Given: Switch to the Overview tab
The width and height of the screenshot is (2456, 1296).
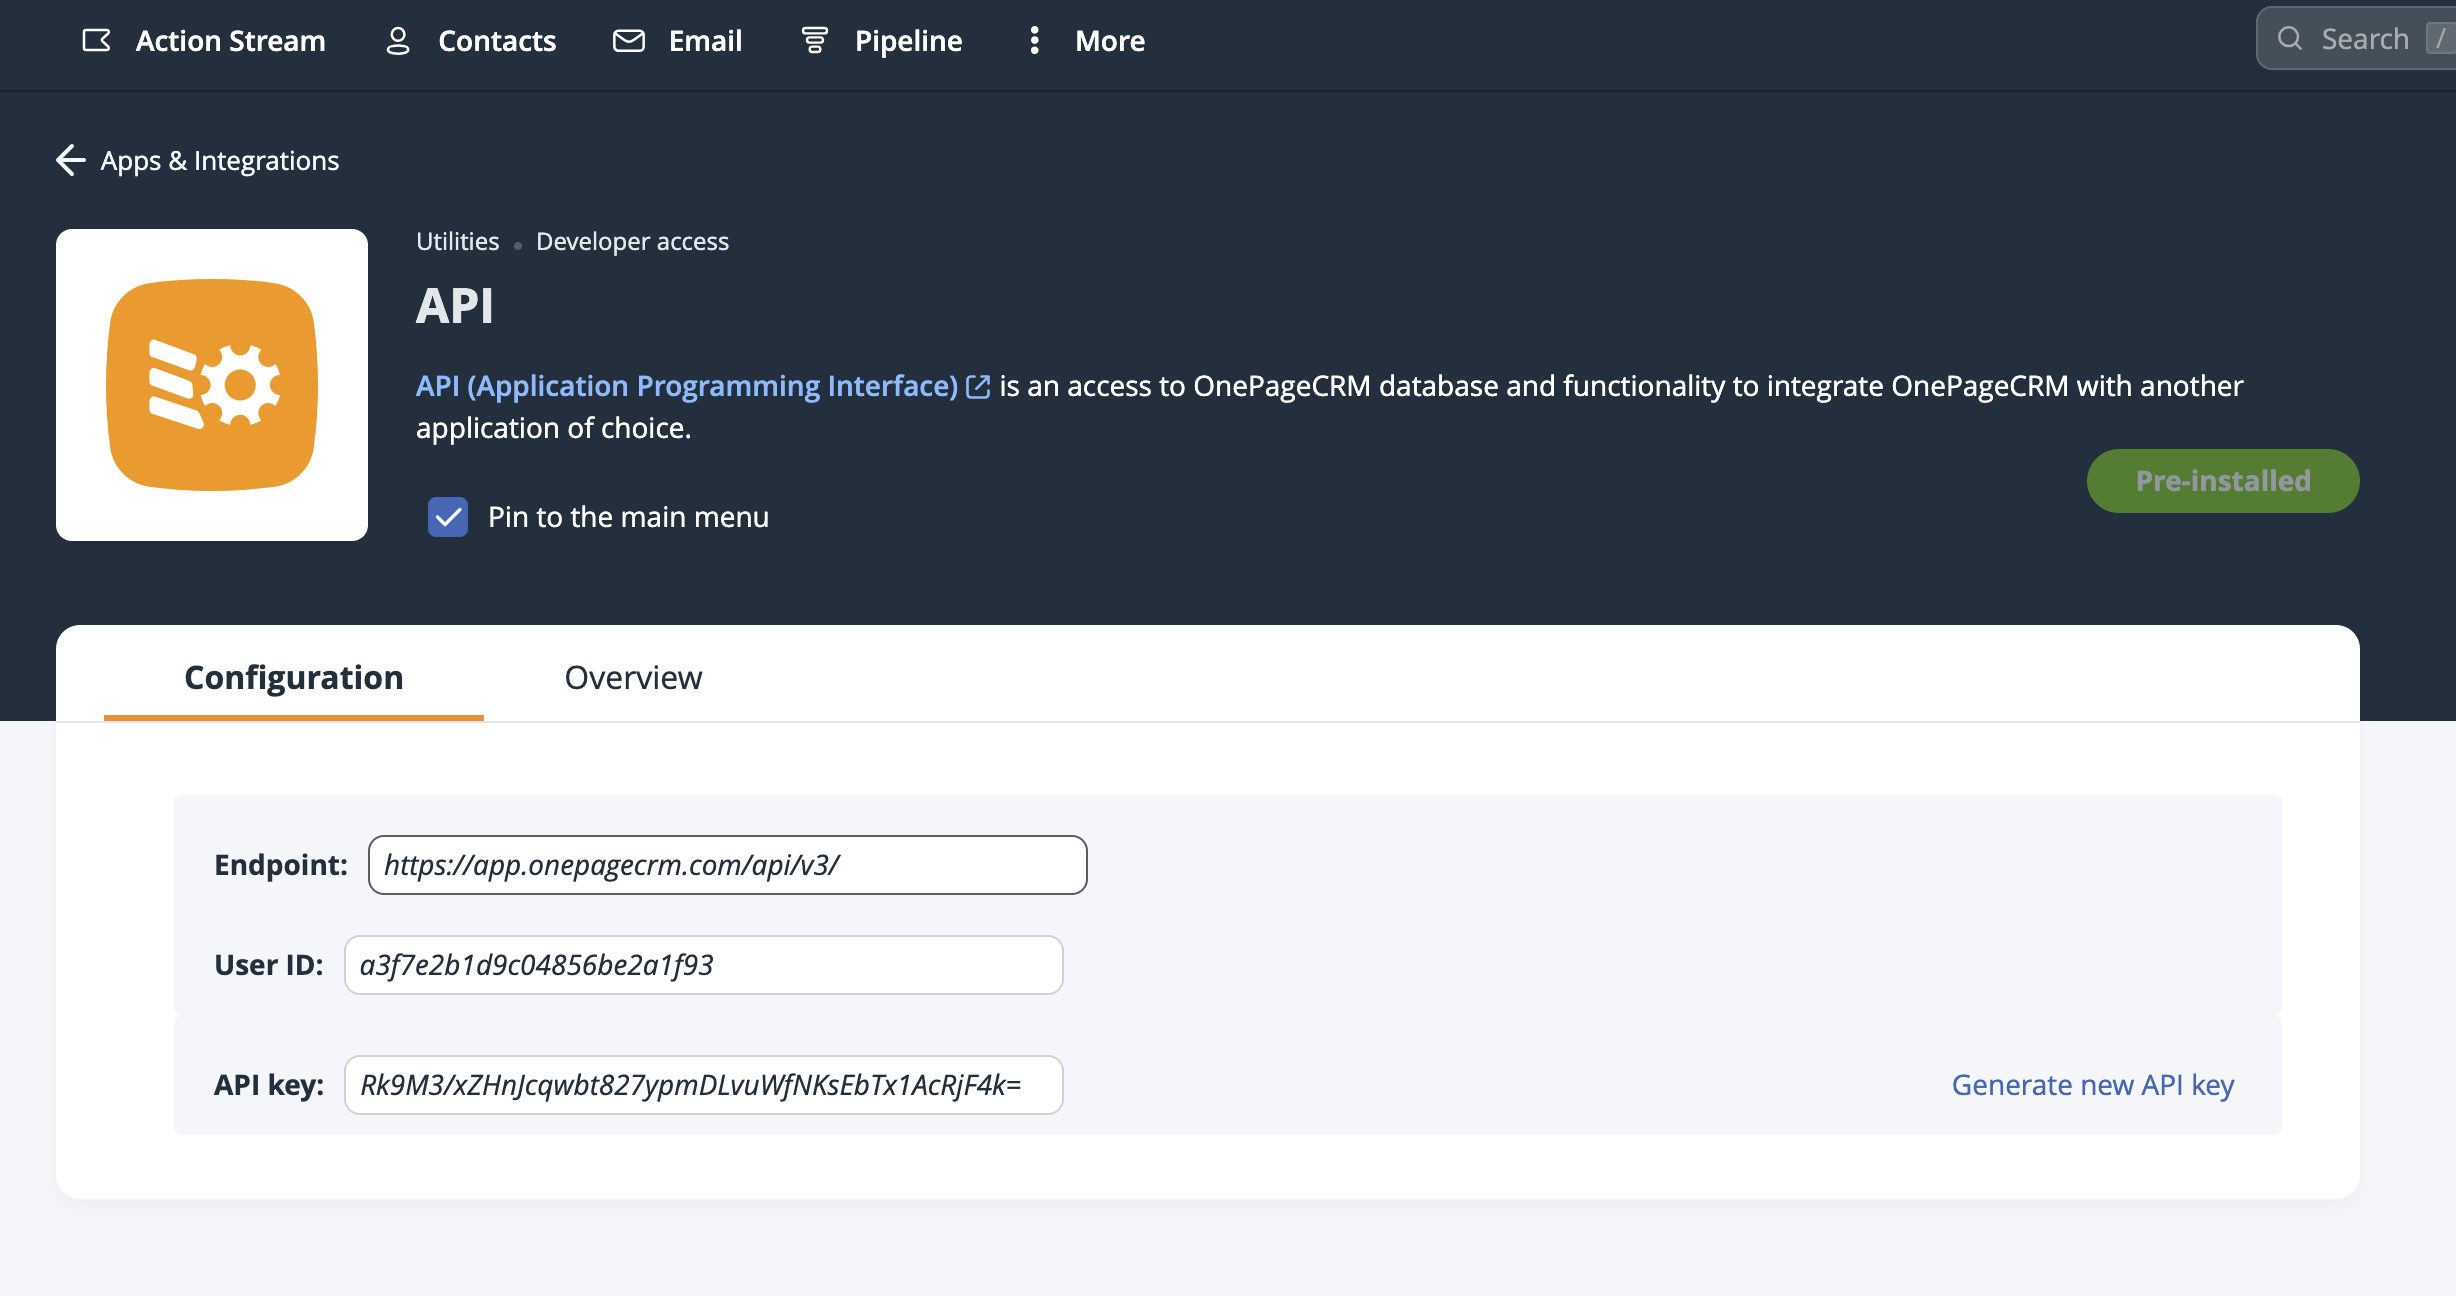Looking at the screenshot, I should click(632, 677).
